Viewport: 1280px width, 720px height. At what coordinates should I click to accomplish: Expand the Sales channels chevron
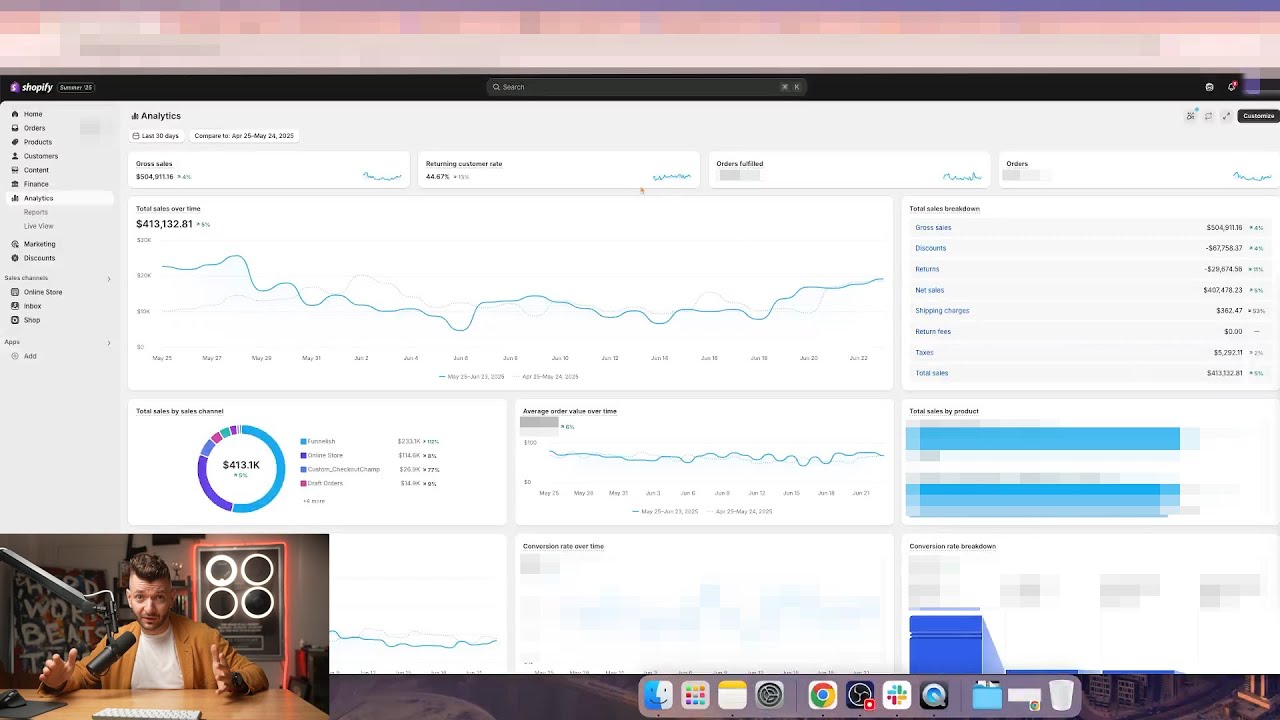tap(109, 278)
